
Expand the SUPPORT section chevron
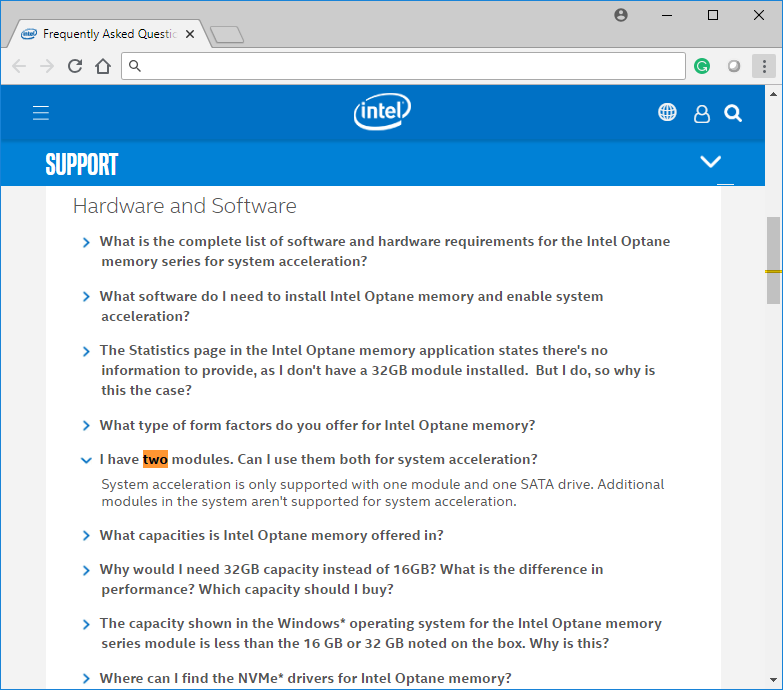coord(711,162)
